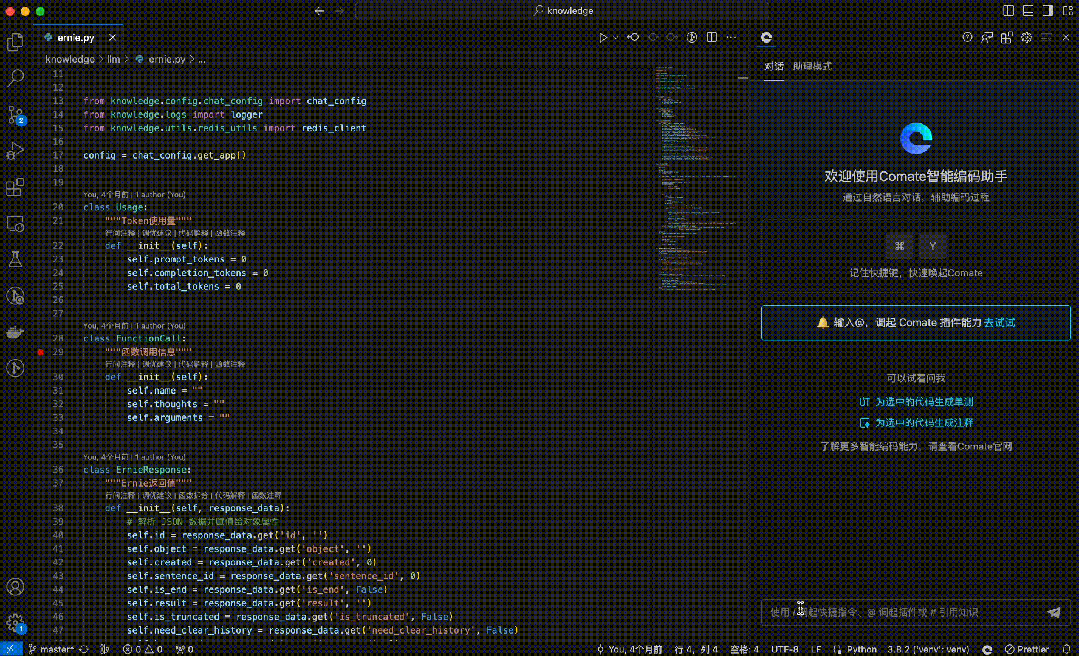Open the master branch picker in status bar
This screenshot has height=656, width=1079.
point(51,649)
